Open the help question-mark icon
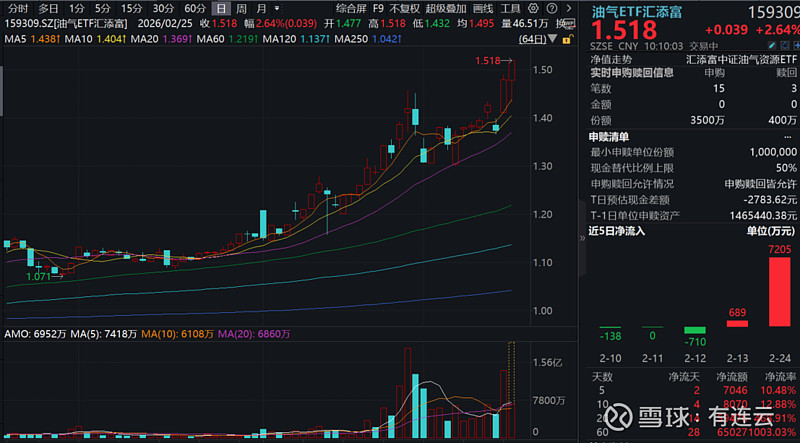 pyautogui.click(x=552, y=8)
